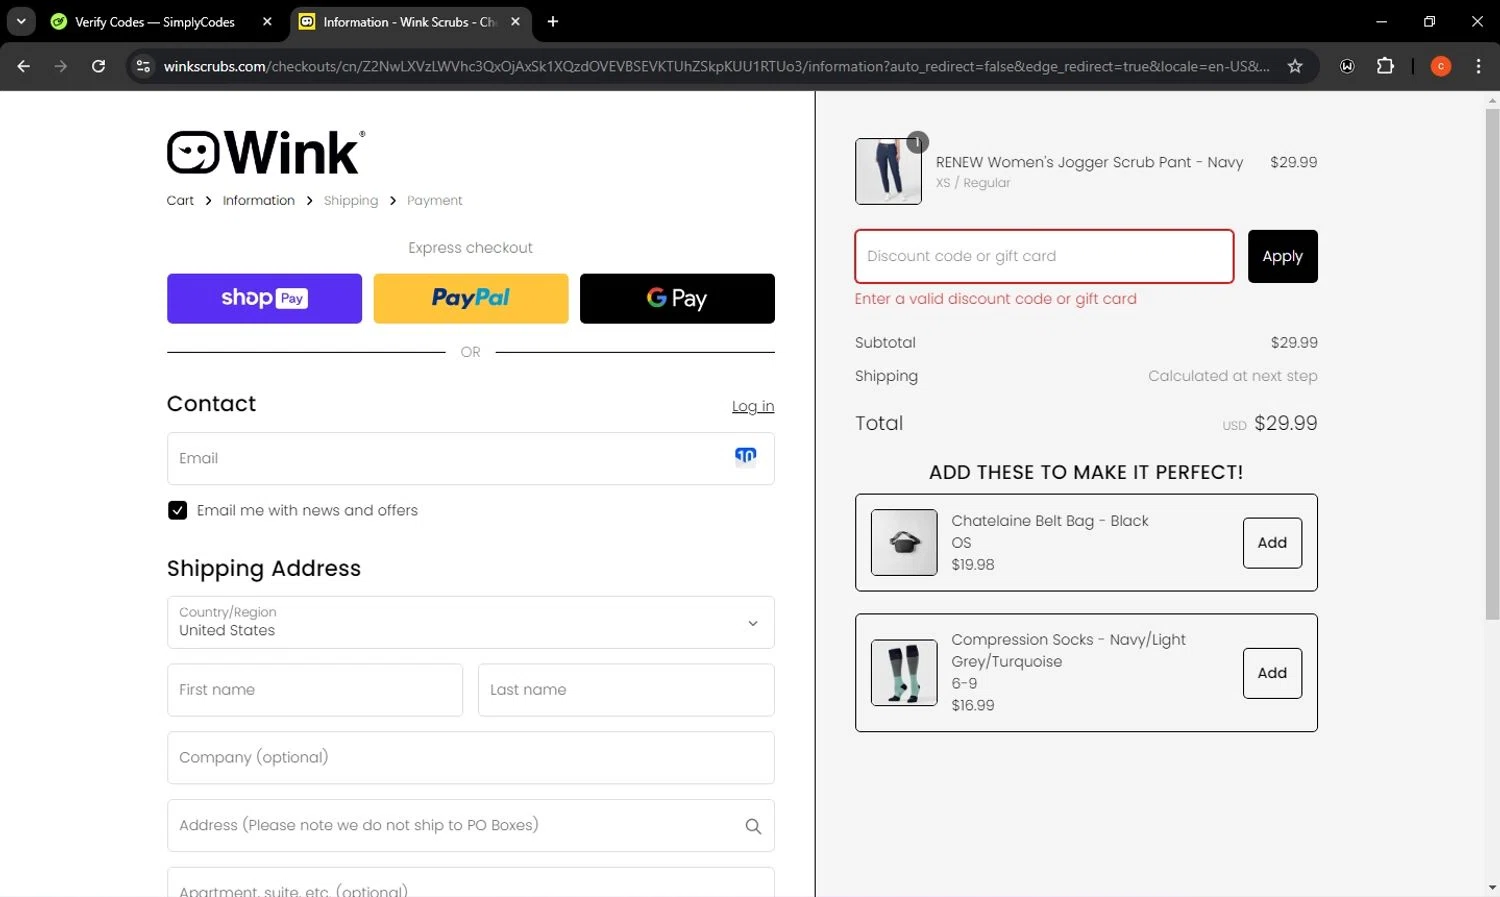This screenshot has height=897, width=1500.
Task: Uncheck Email me with news and offers
Action: (177, 510)
